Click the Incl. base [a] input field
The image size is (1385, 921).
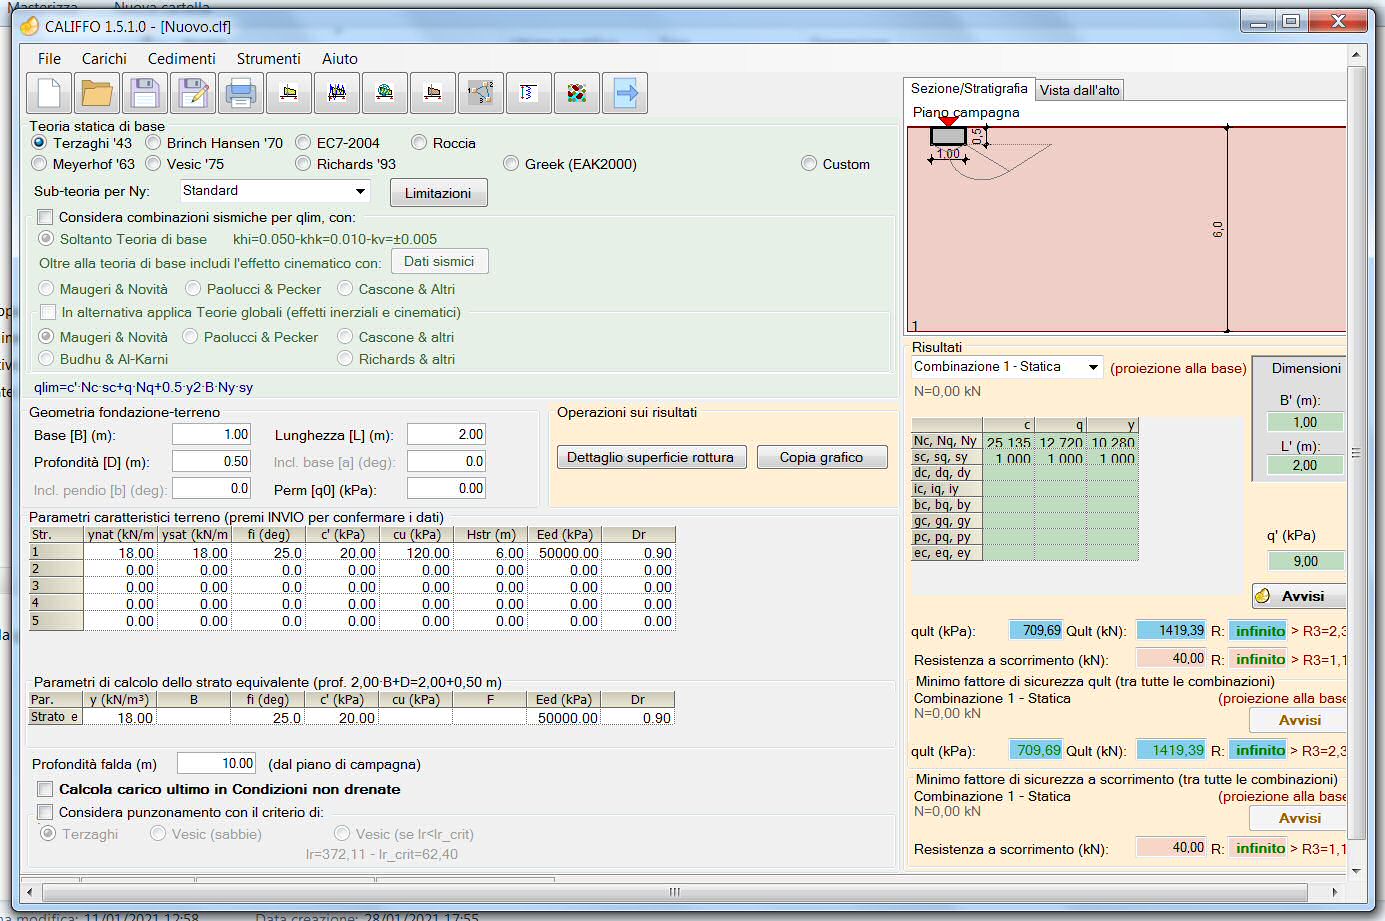click(446, 461)
